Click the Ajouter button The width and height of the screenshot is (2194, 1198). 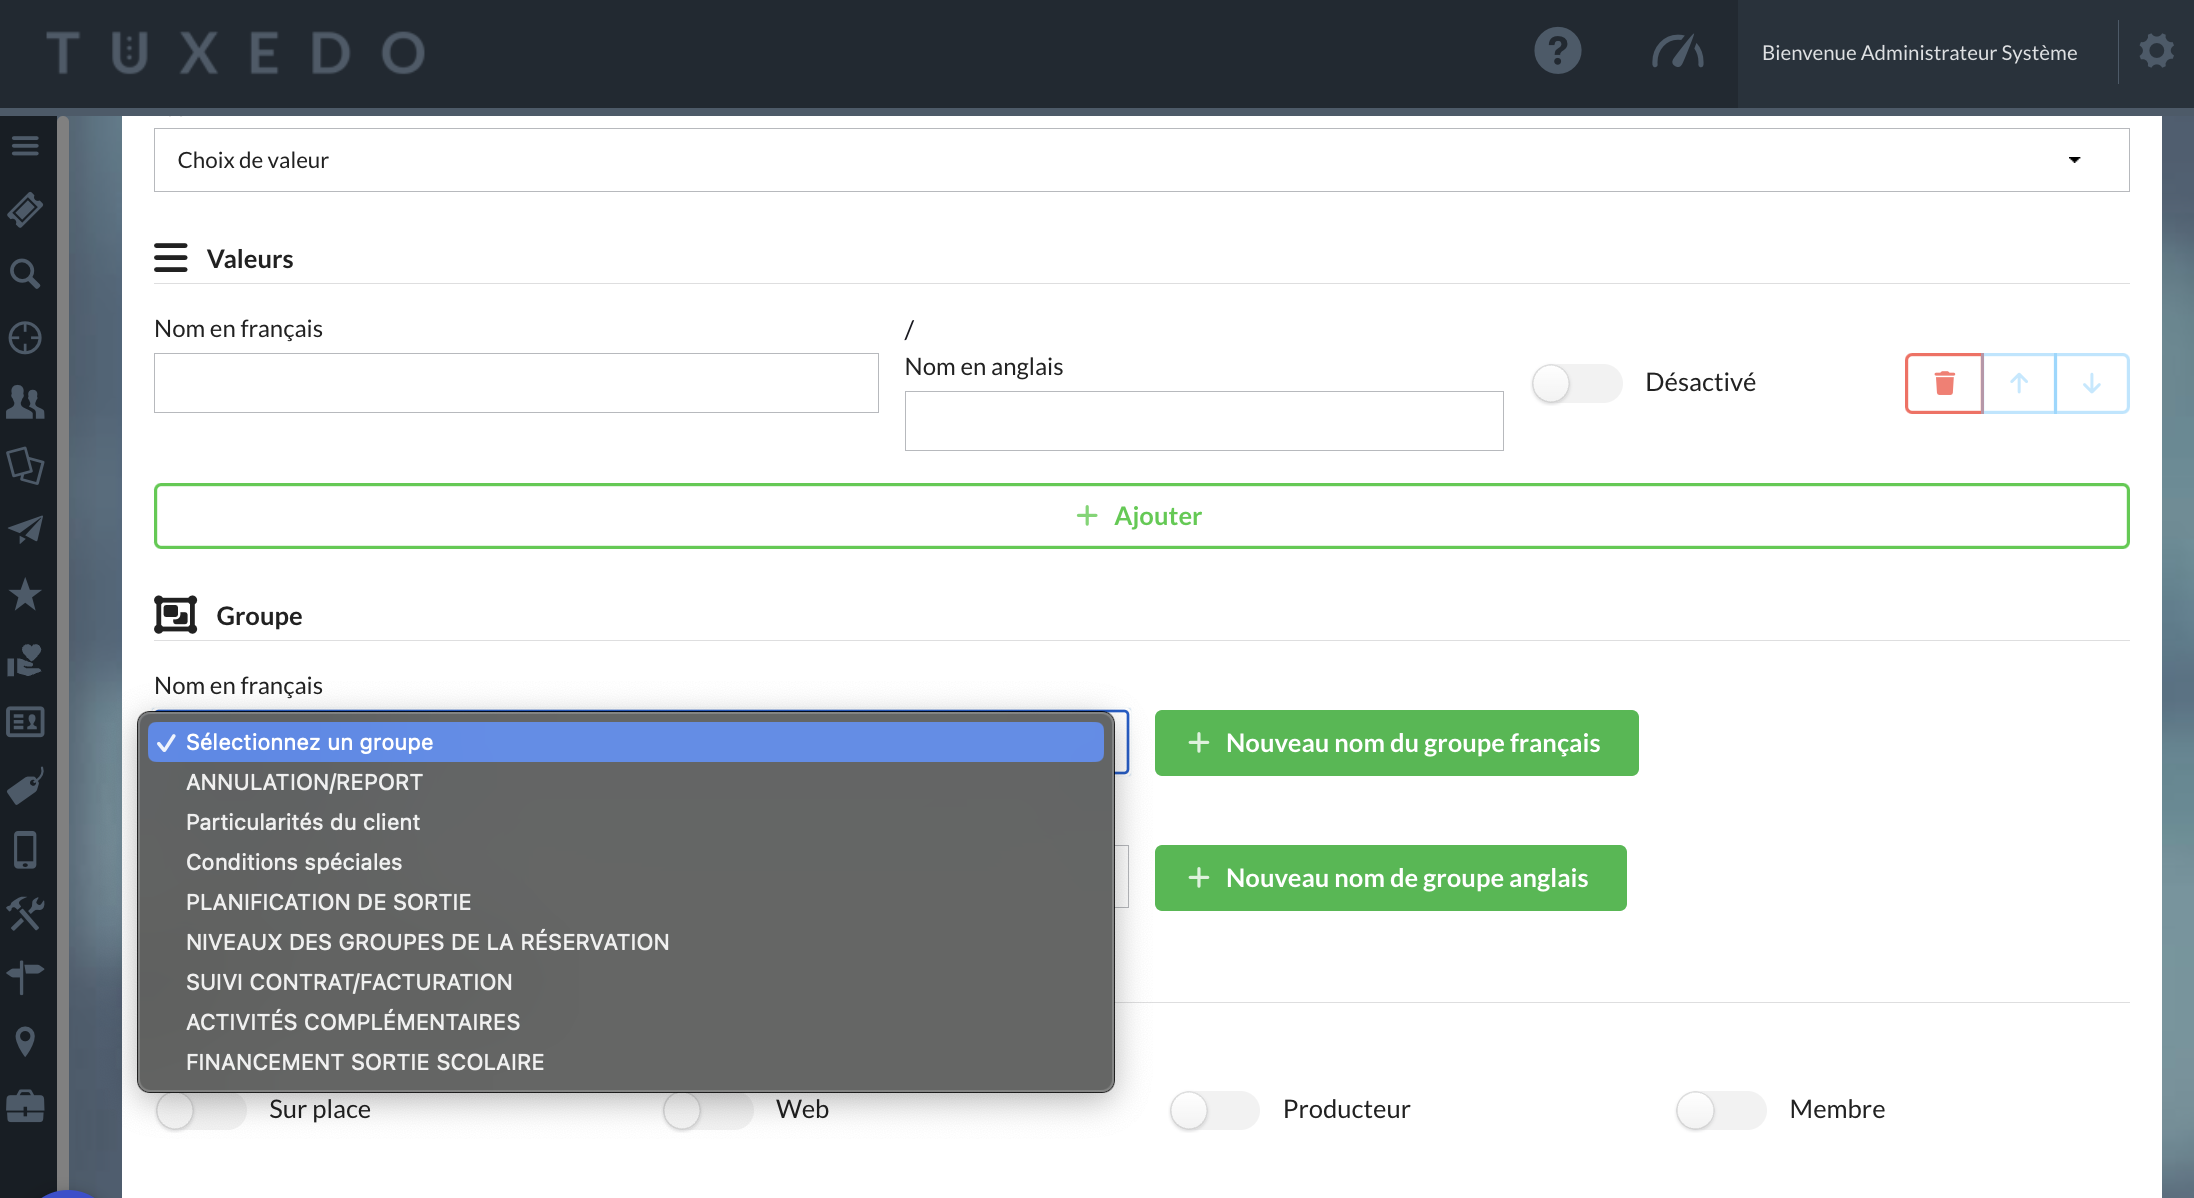(1140, 516)
